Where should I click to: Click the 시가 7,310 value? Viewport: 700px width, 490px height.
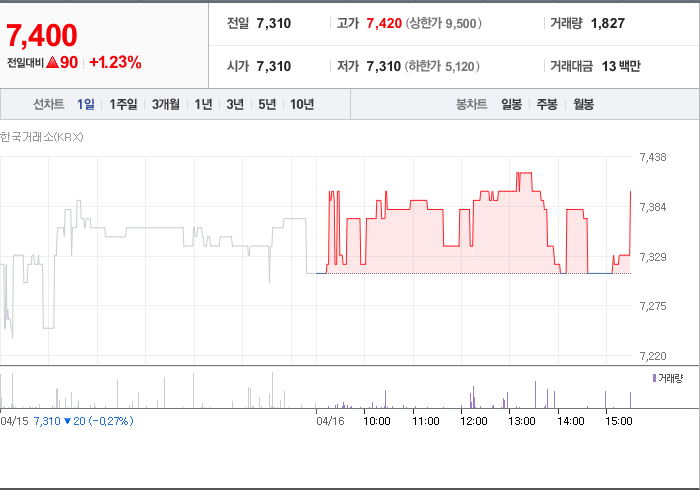click(x=274, y=66)
